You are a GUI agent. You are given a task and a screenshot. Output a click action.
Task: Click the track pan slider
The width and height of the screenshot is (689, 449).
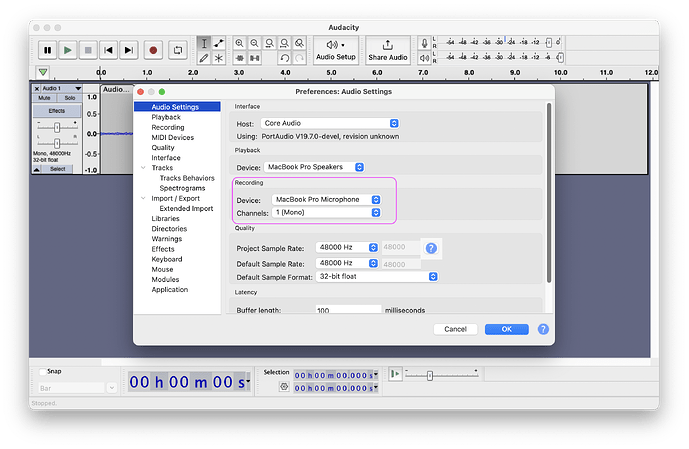[57, 143]
